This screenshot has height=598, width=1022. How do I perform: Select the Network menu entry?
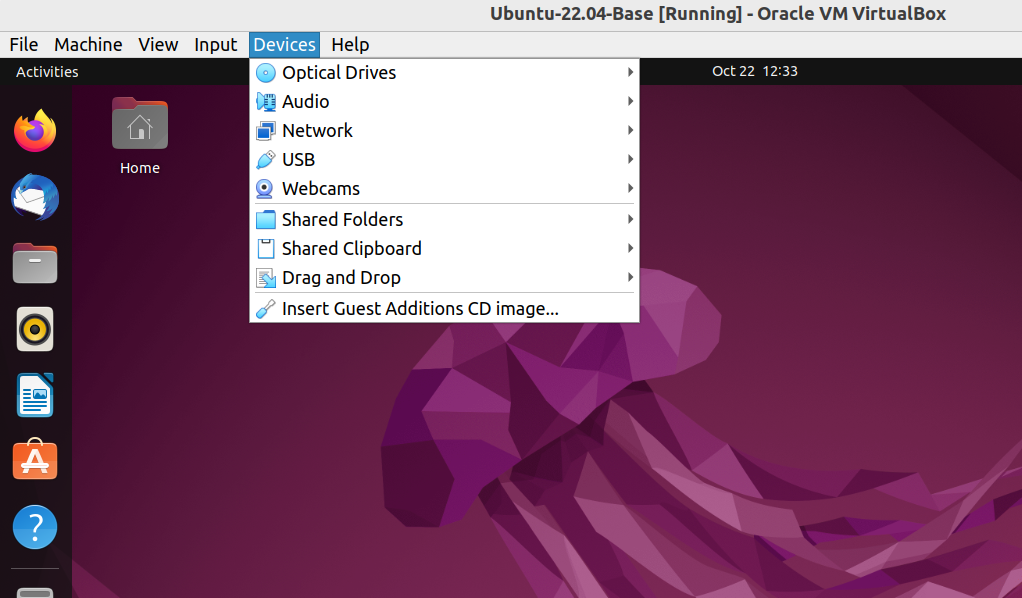coord(444,130)
